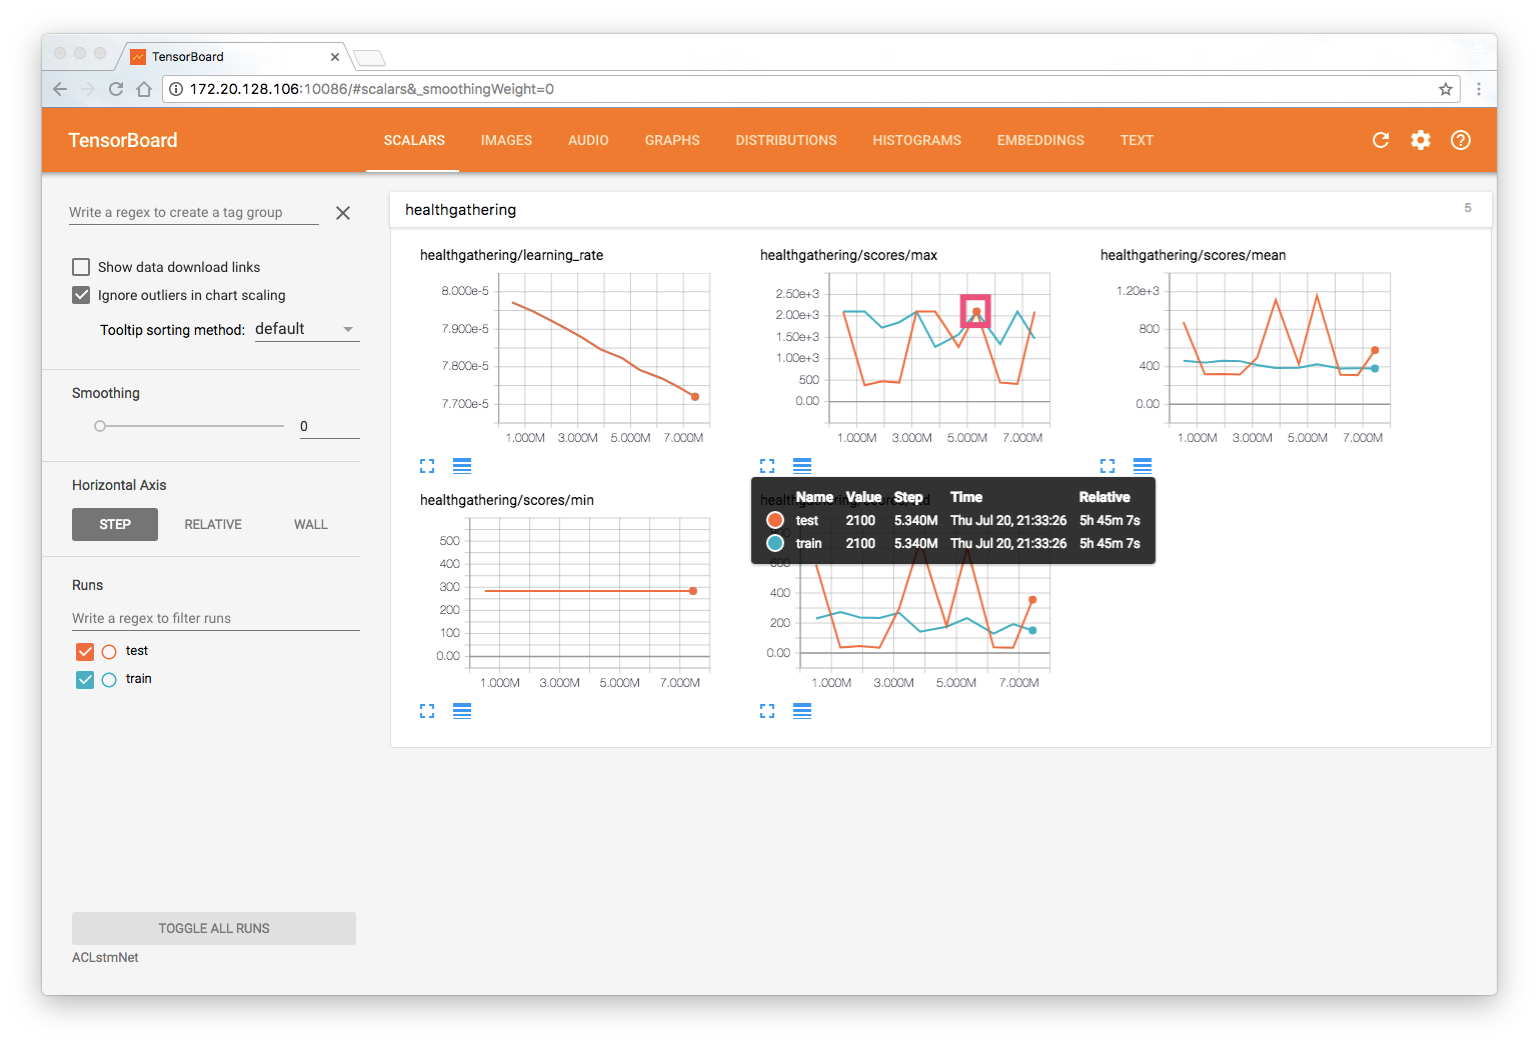The width and height of the screenshot is (1538, 1045).
Task: Enable Show data download links
Action: coord(81,266)
